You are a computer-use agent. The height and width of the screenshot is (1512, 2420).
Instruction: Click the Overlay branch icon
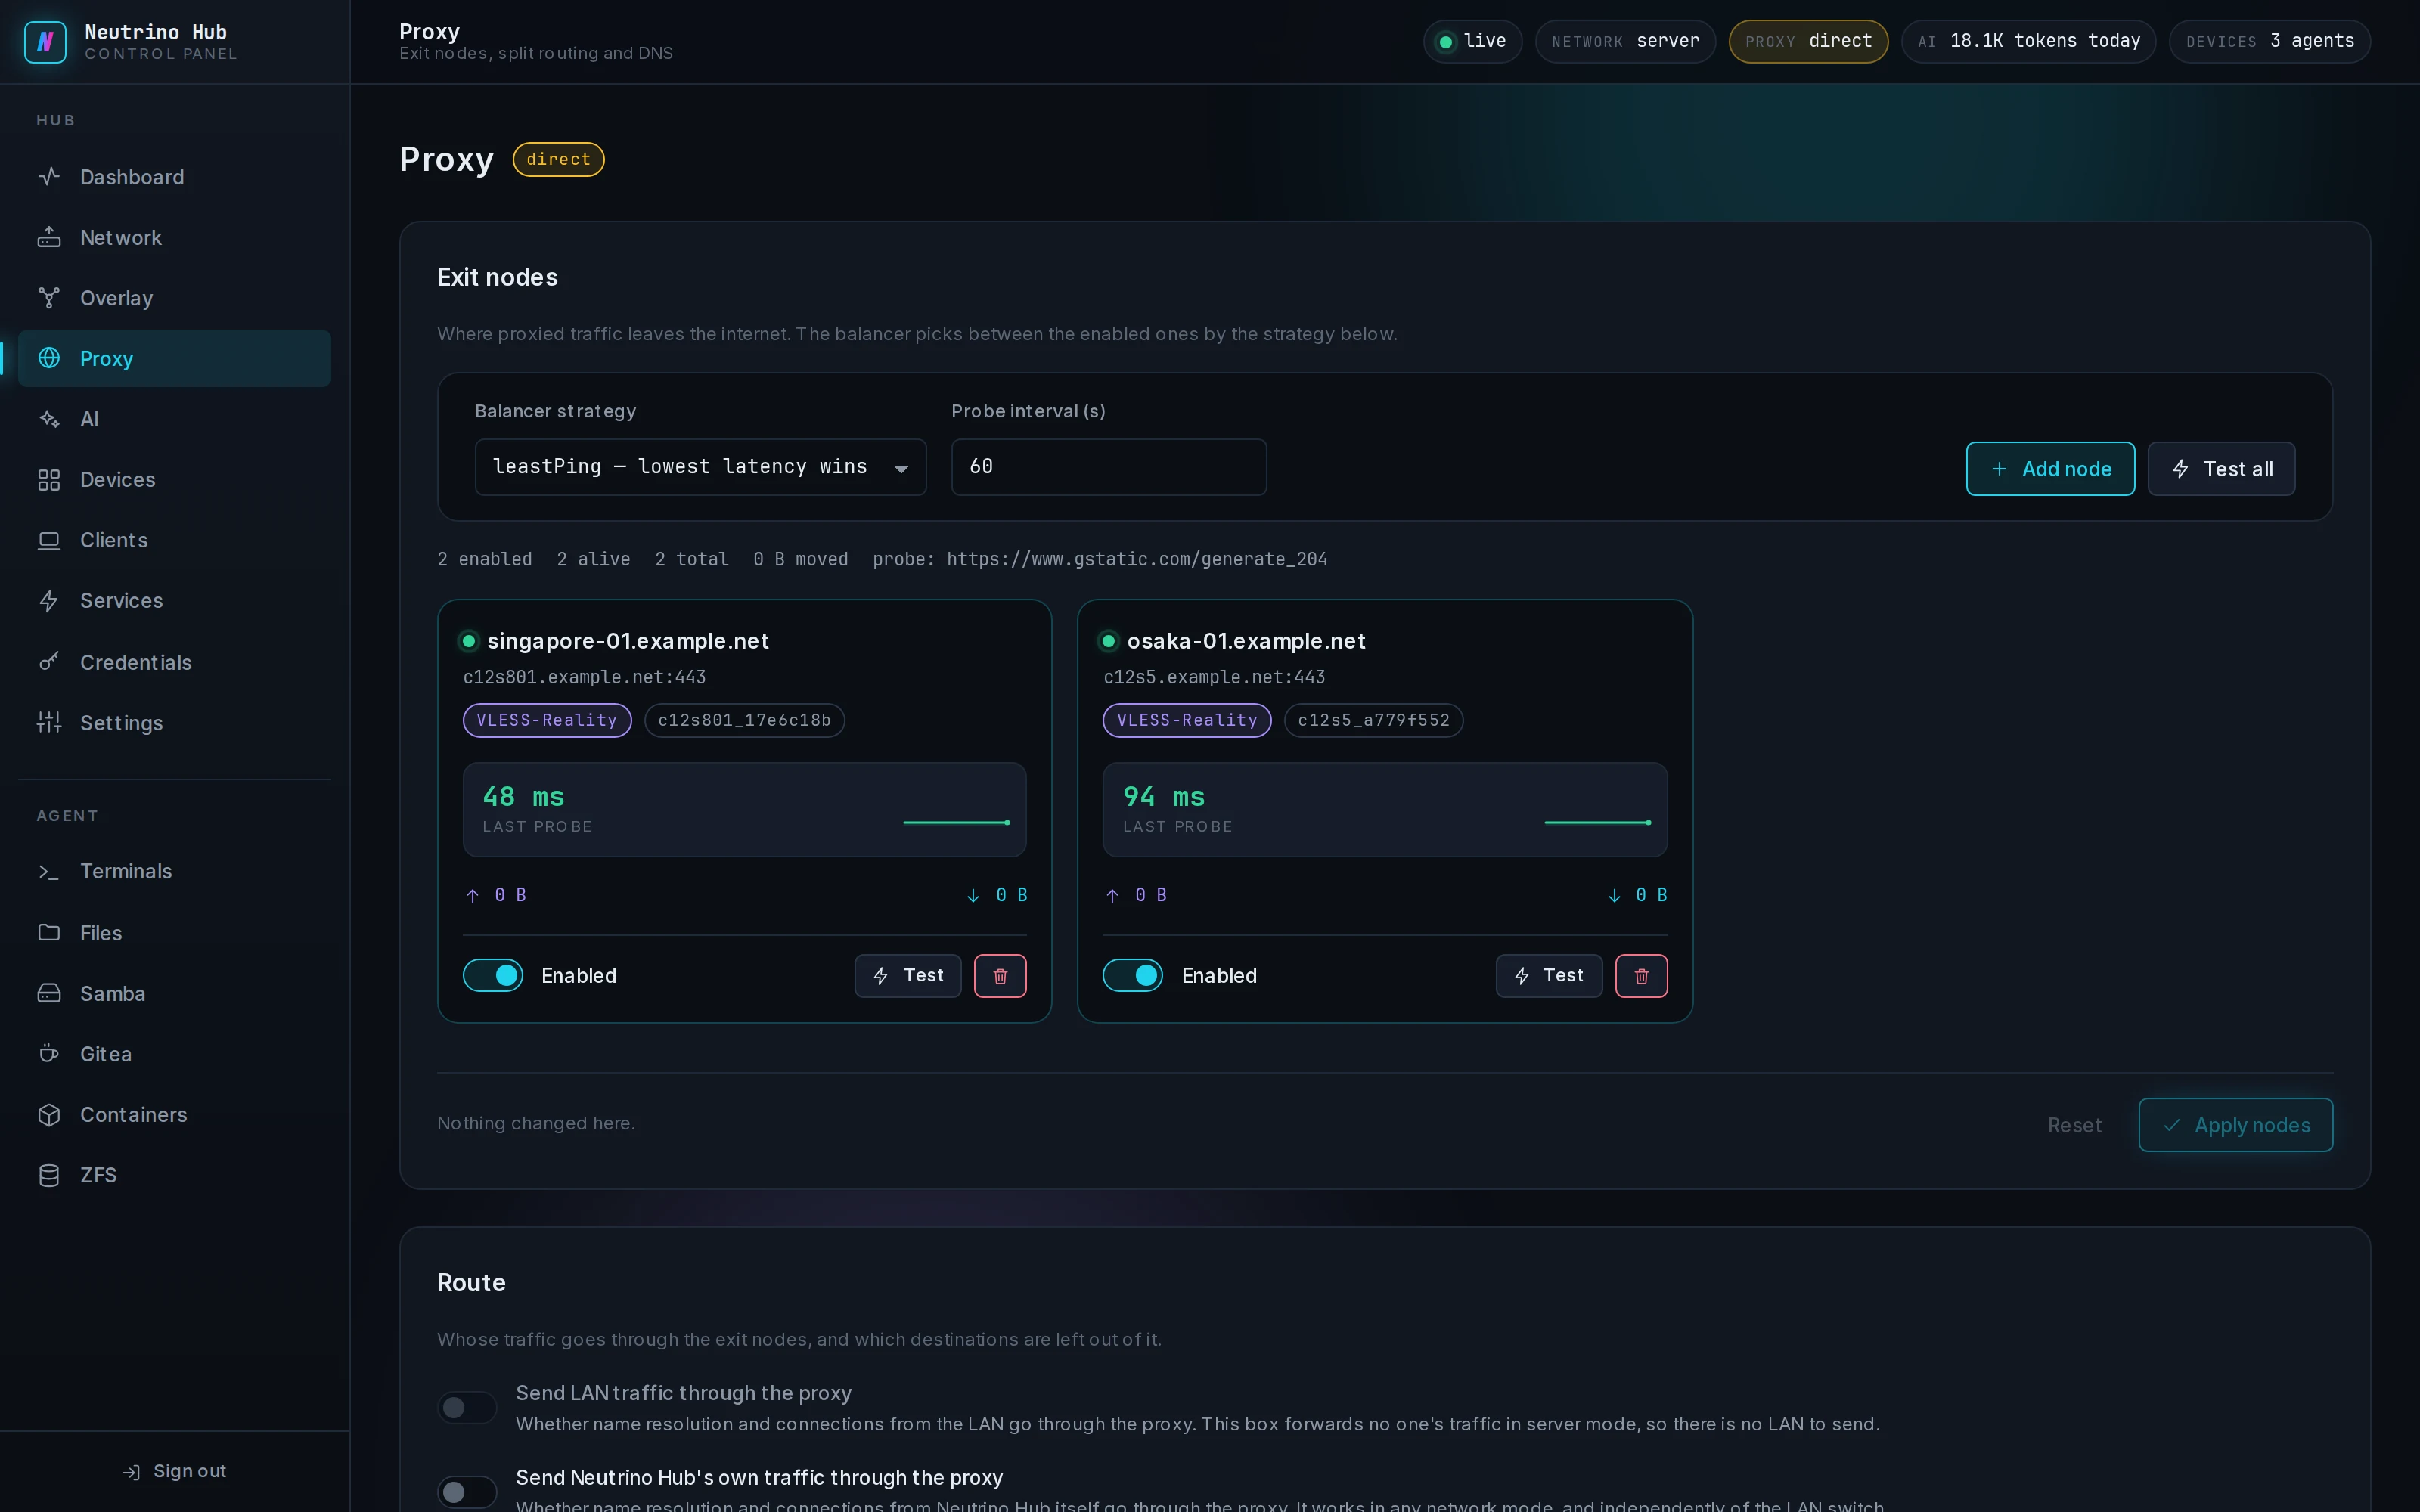[x=49, y=298]
